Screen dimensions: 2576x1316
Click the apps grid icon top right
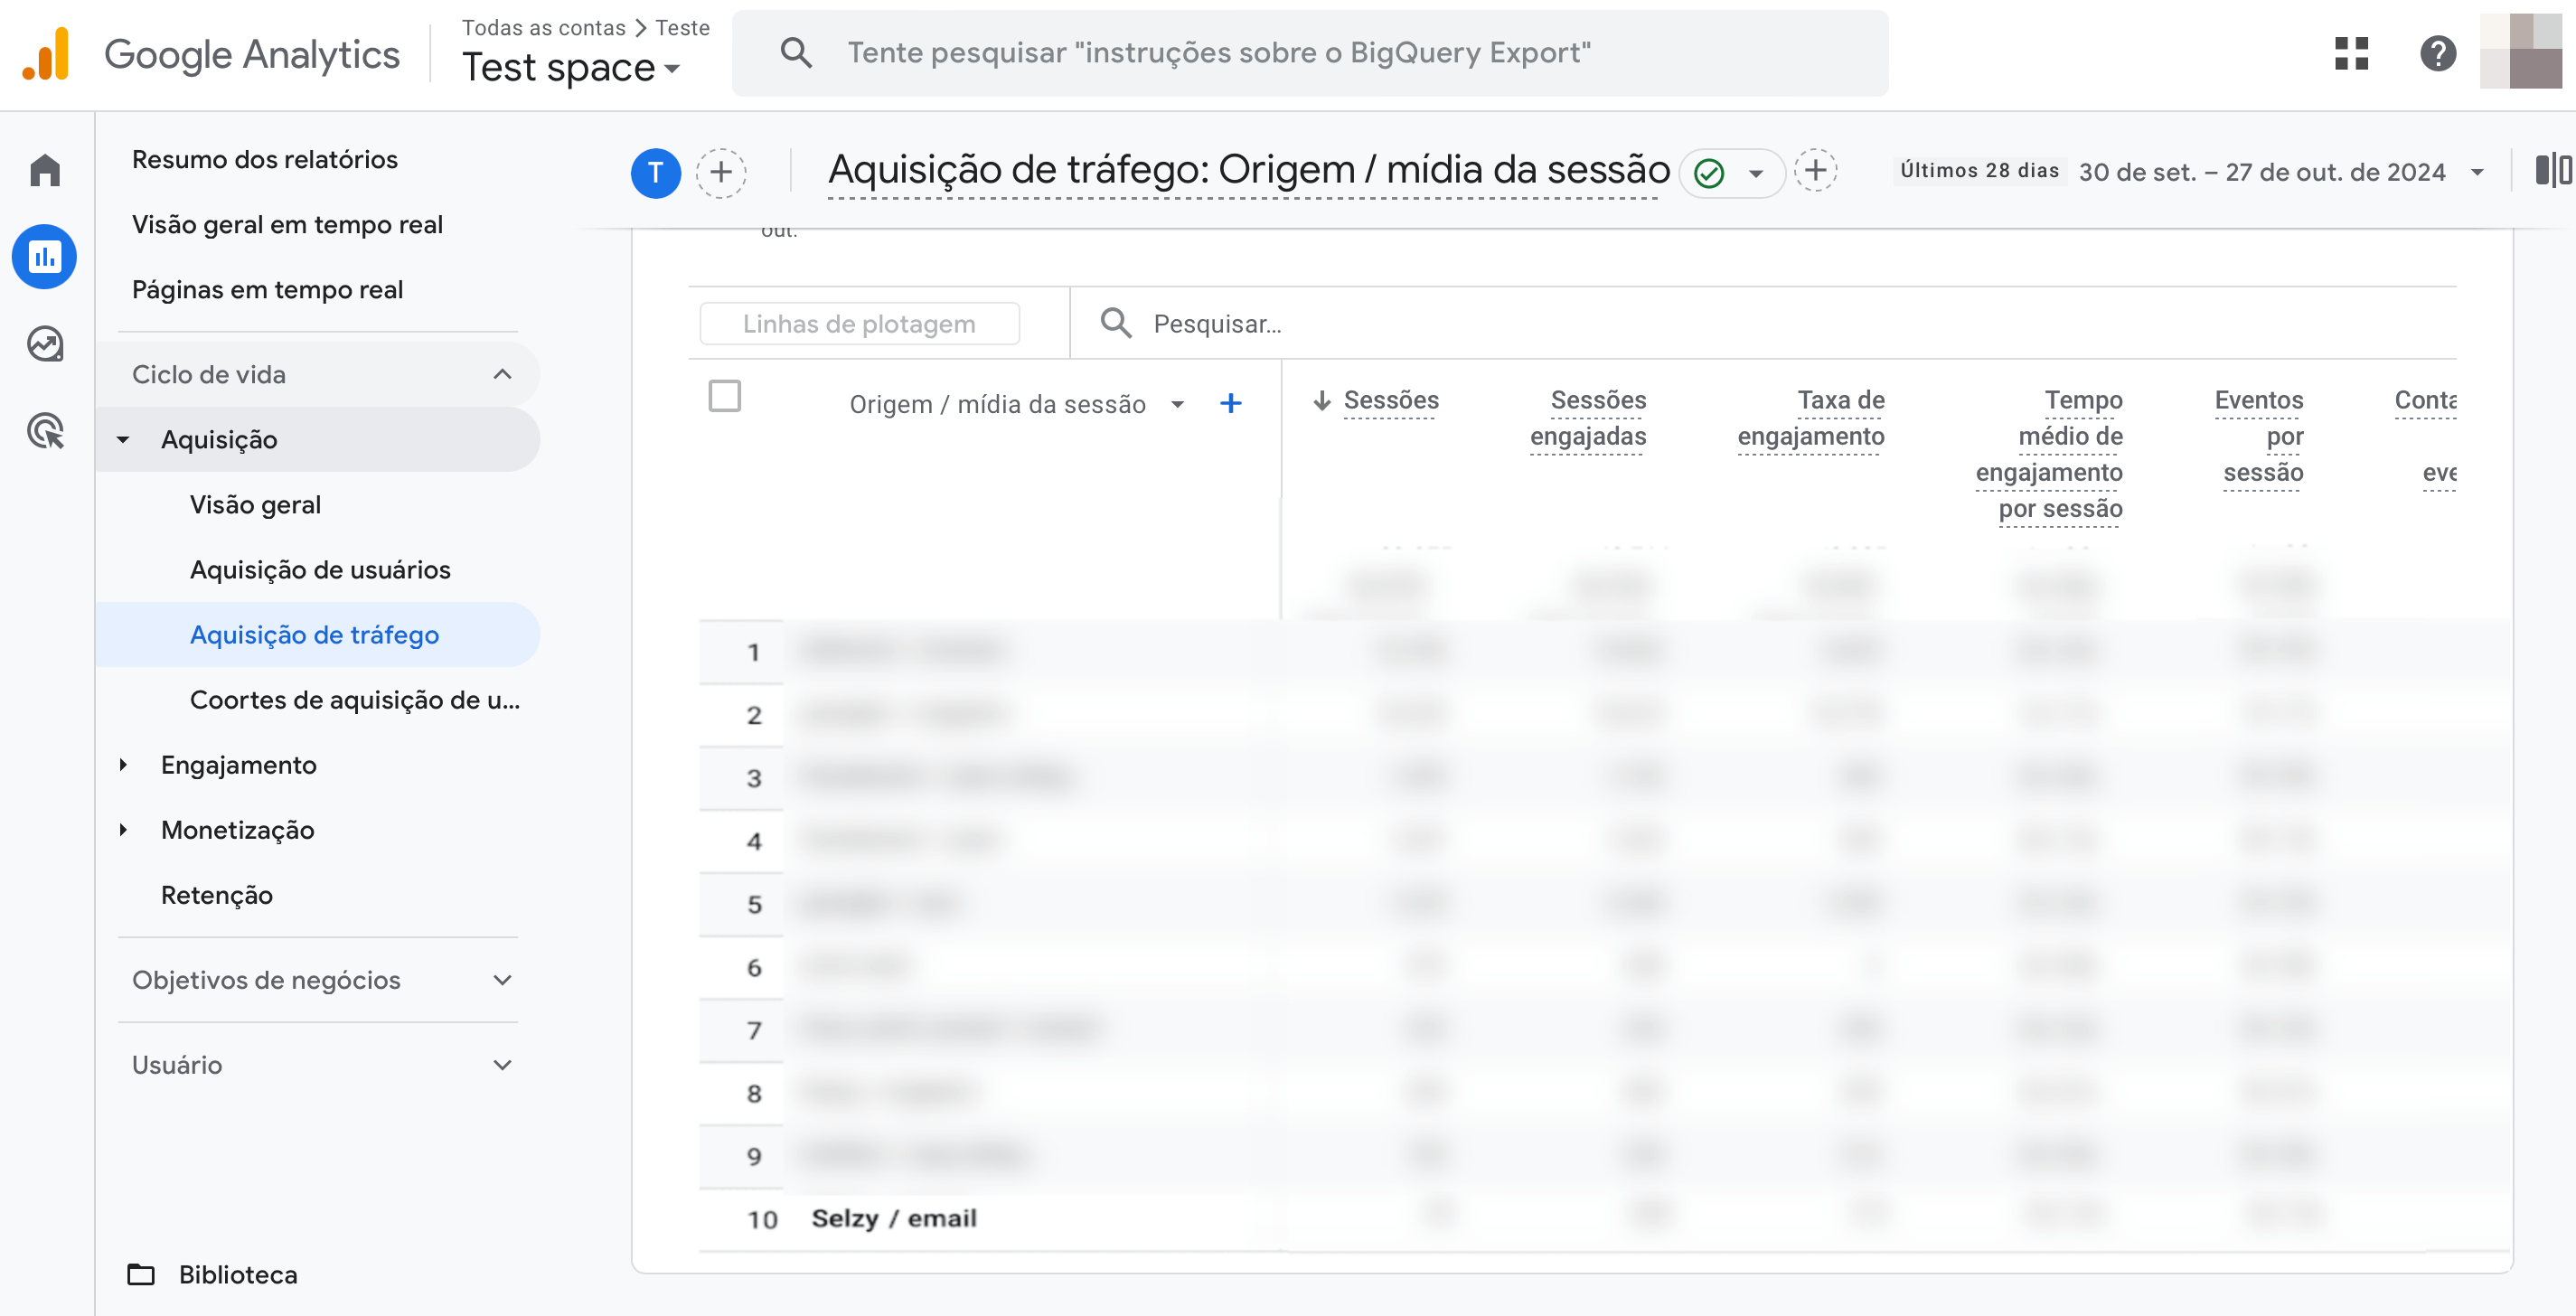(2351, 52)
